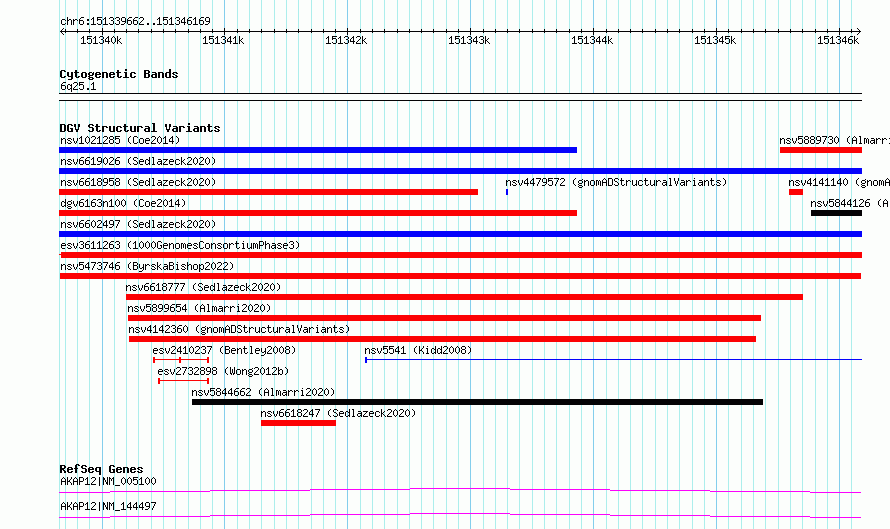The image size is (890, 529).
Task: Click the nsv6602497 (Sedlazeck2020) blue bar
Action: (460, 234)
